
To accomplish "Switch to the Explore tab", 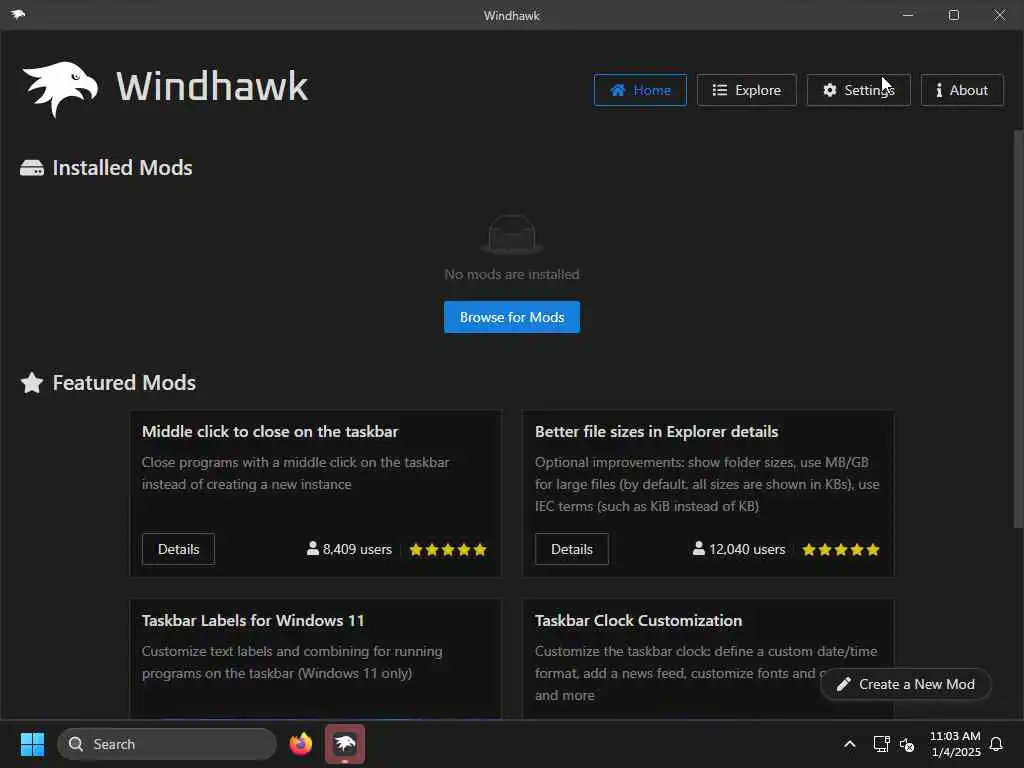I will click(746, 90).
